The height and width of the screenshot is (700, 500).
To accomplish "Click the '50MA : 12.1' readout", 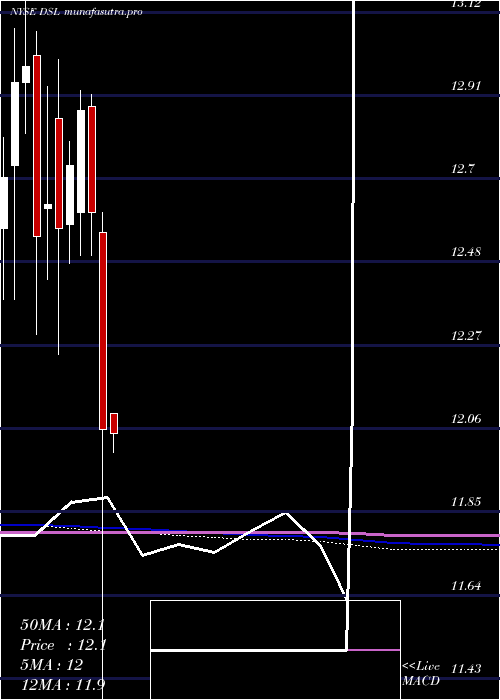I will coord(62,625).
